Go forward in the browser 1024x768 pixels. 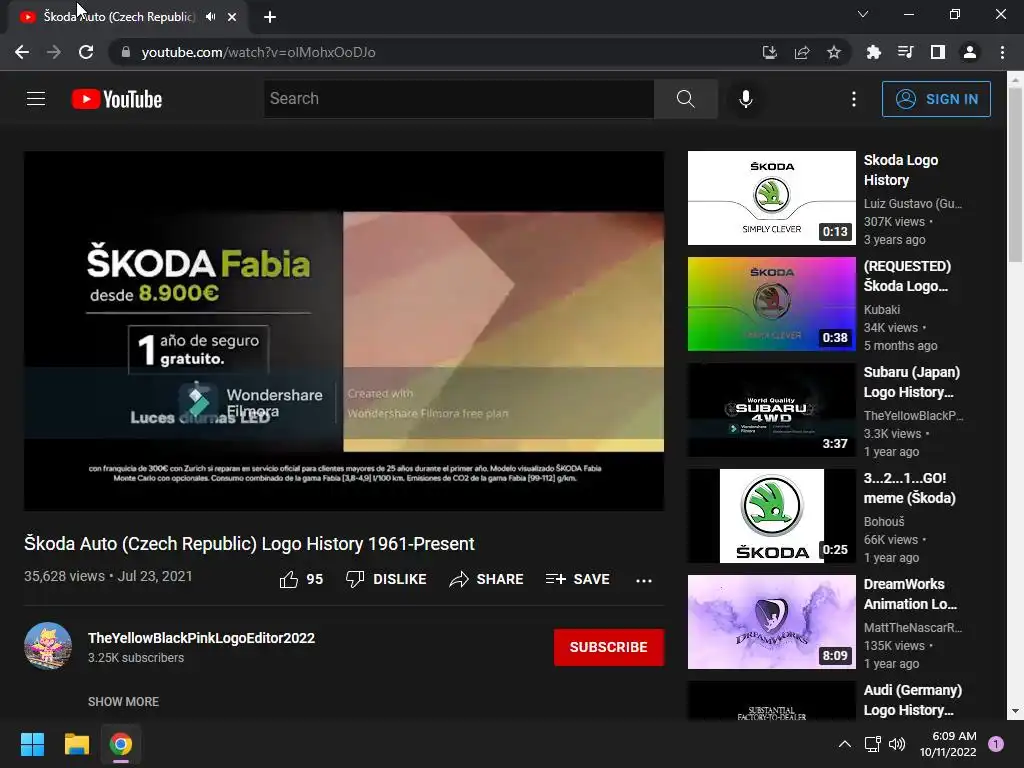tap(54, 52)
